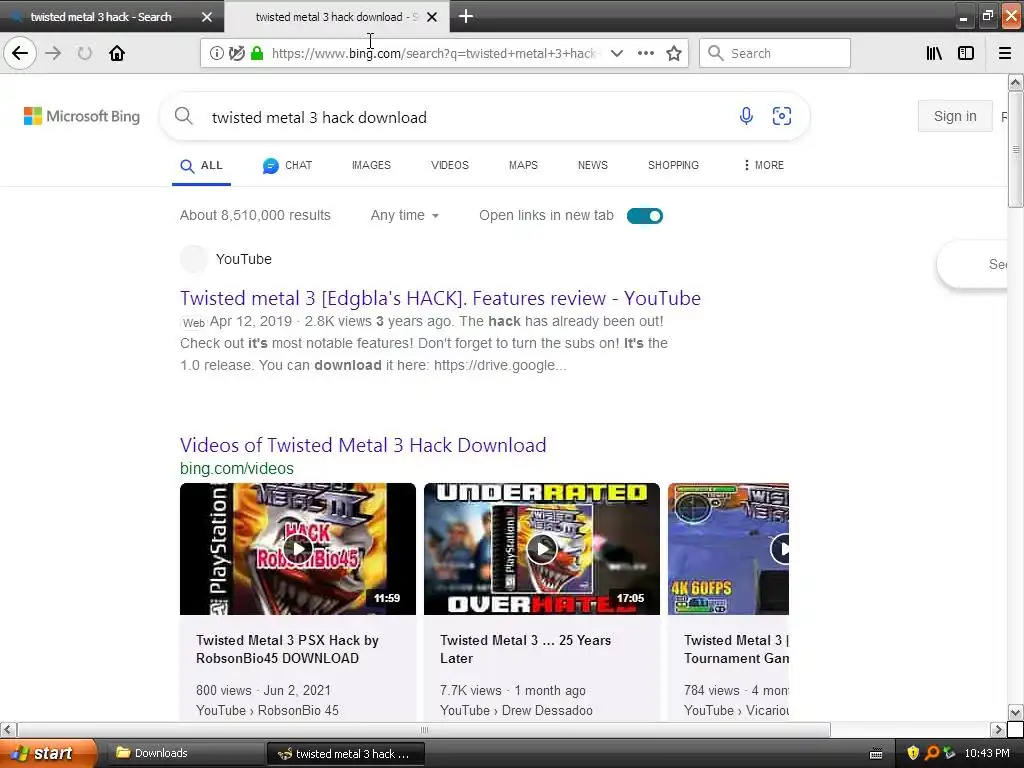Open the home page via the house icon
This screenshot has height=768, width=1024.
117,53
